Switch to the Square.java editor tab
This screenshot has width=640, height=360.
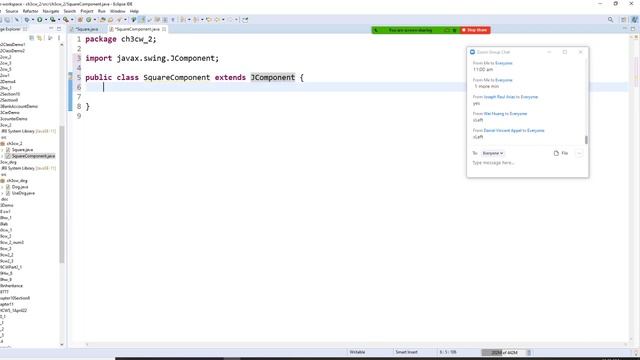[87, 29]
